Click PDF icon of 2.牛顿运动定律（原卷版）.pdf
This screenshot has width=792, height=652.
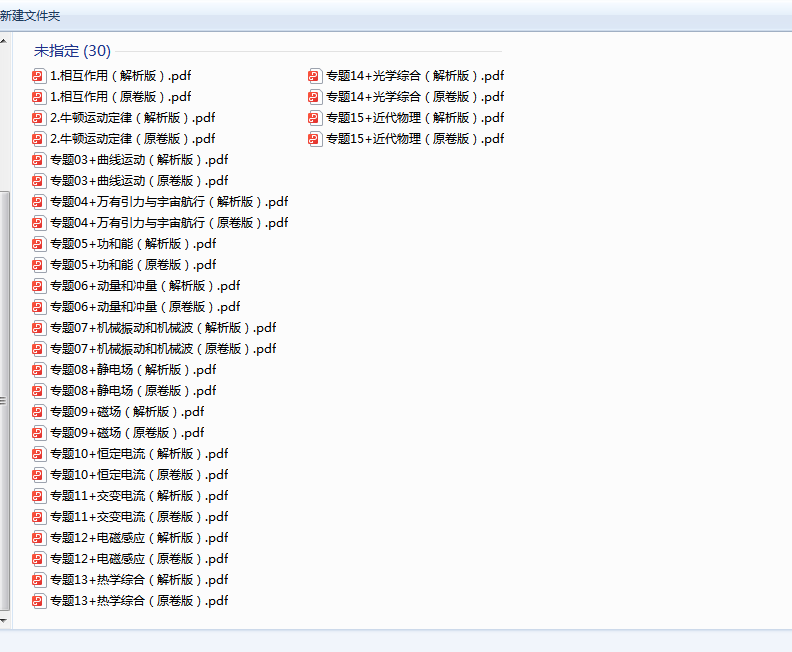point(39,139)
